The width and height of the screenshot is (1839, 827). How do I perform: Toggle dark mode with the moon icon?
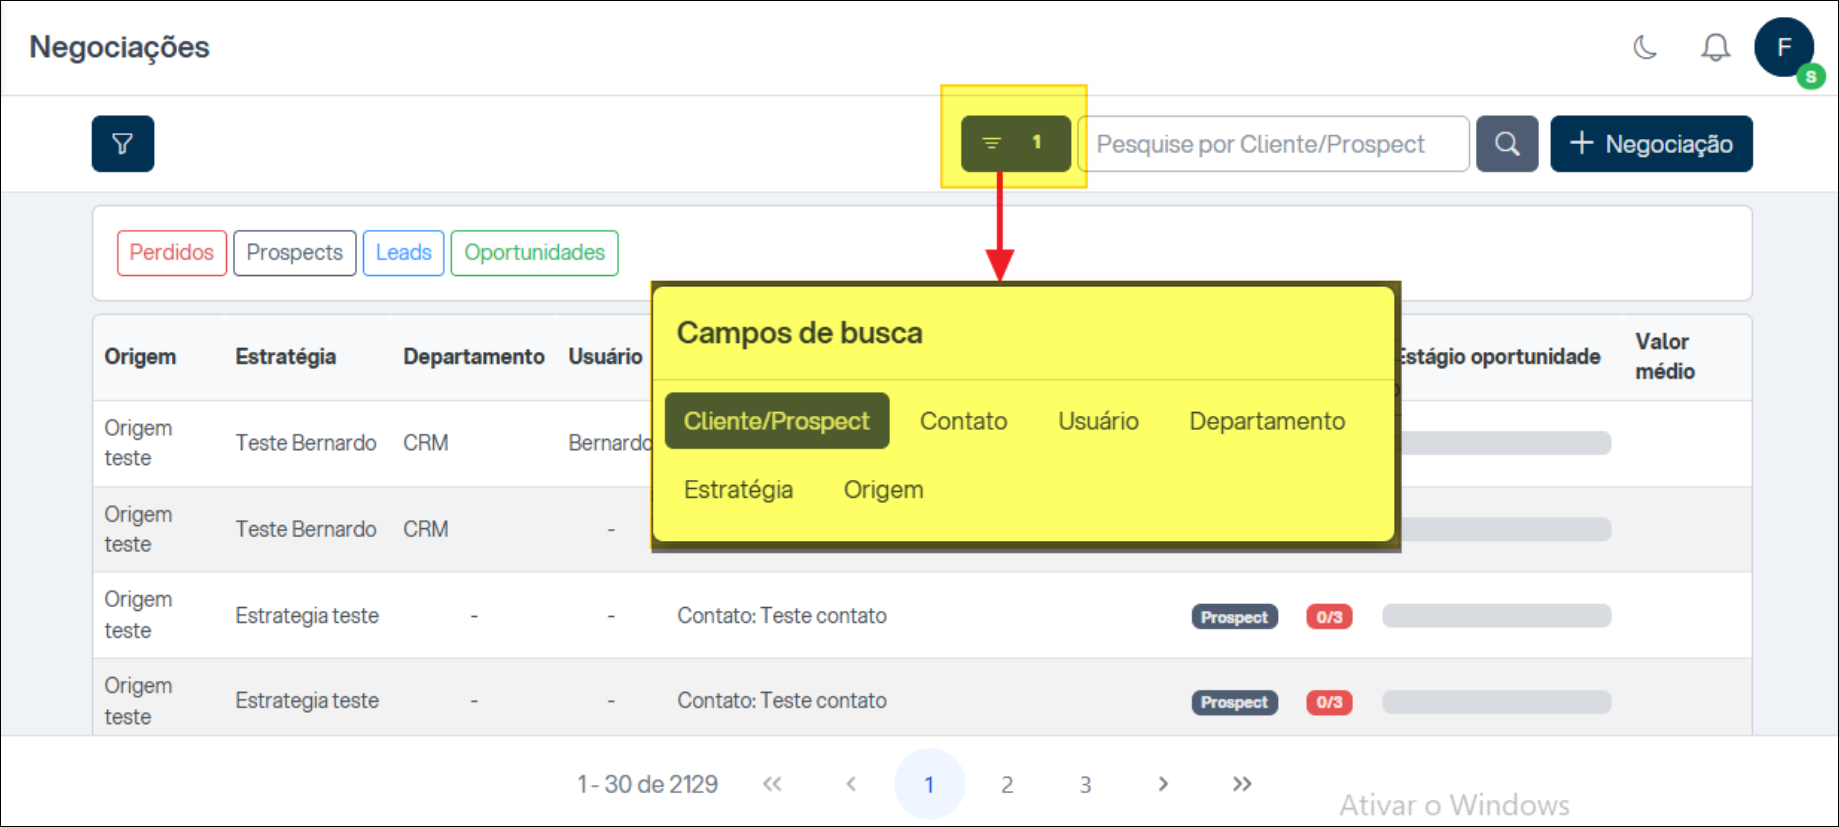[x=1645, y=47]
